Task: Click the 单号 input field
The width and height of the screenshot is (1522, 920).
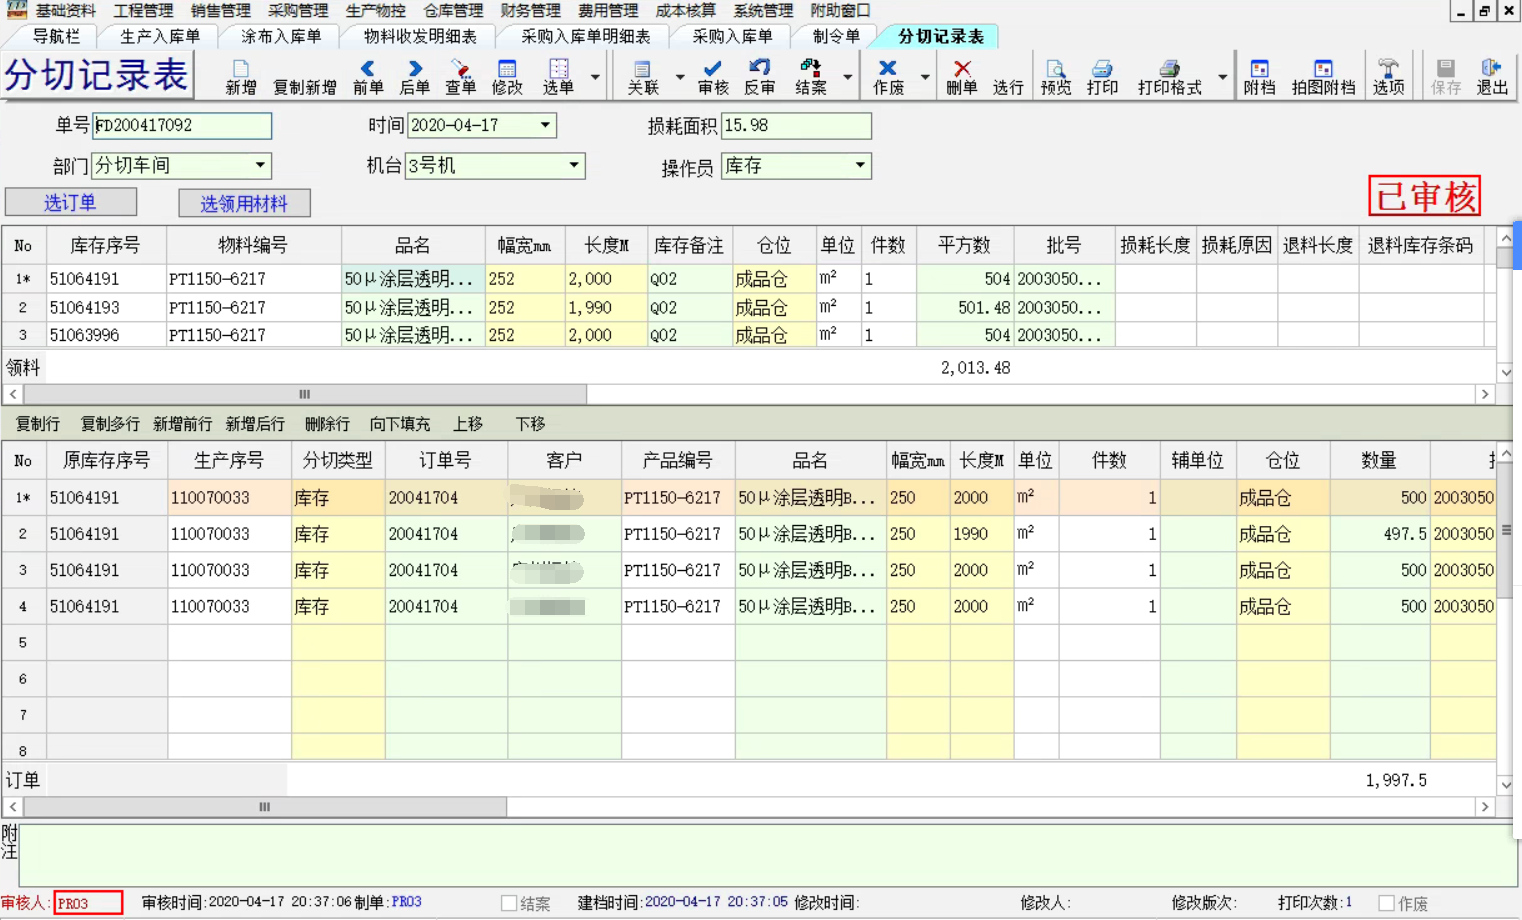Action: coord(181,126)
